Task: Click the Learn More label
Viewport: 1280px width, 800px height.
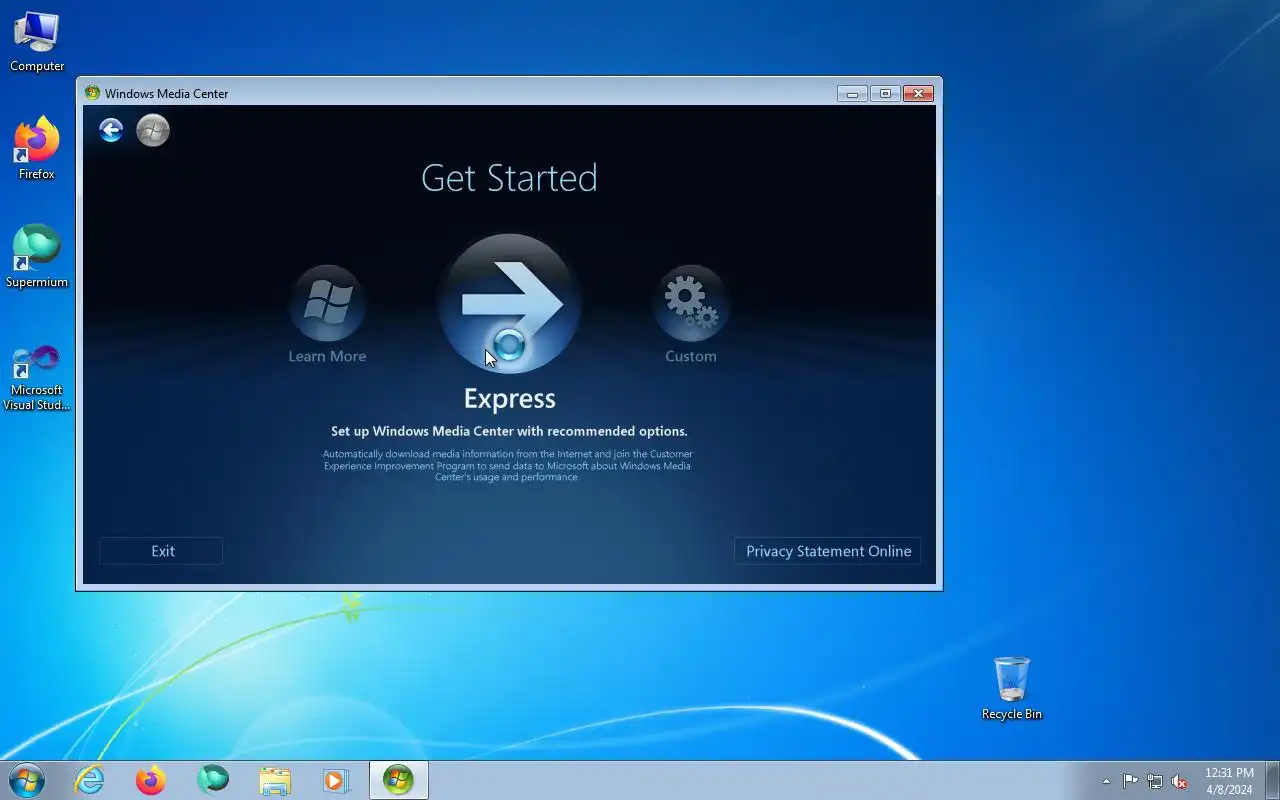Action: pyautogui.click(x=327, y=356)
